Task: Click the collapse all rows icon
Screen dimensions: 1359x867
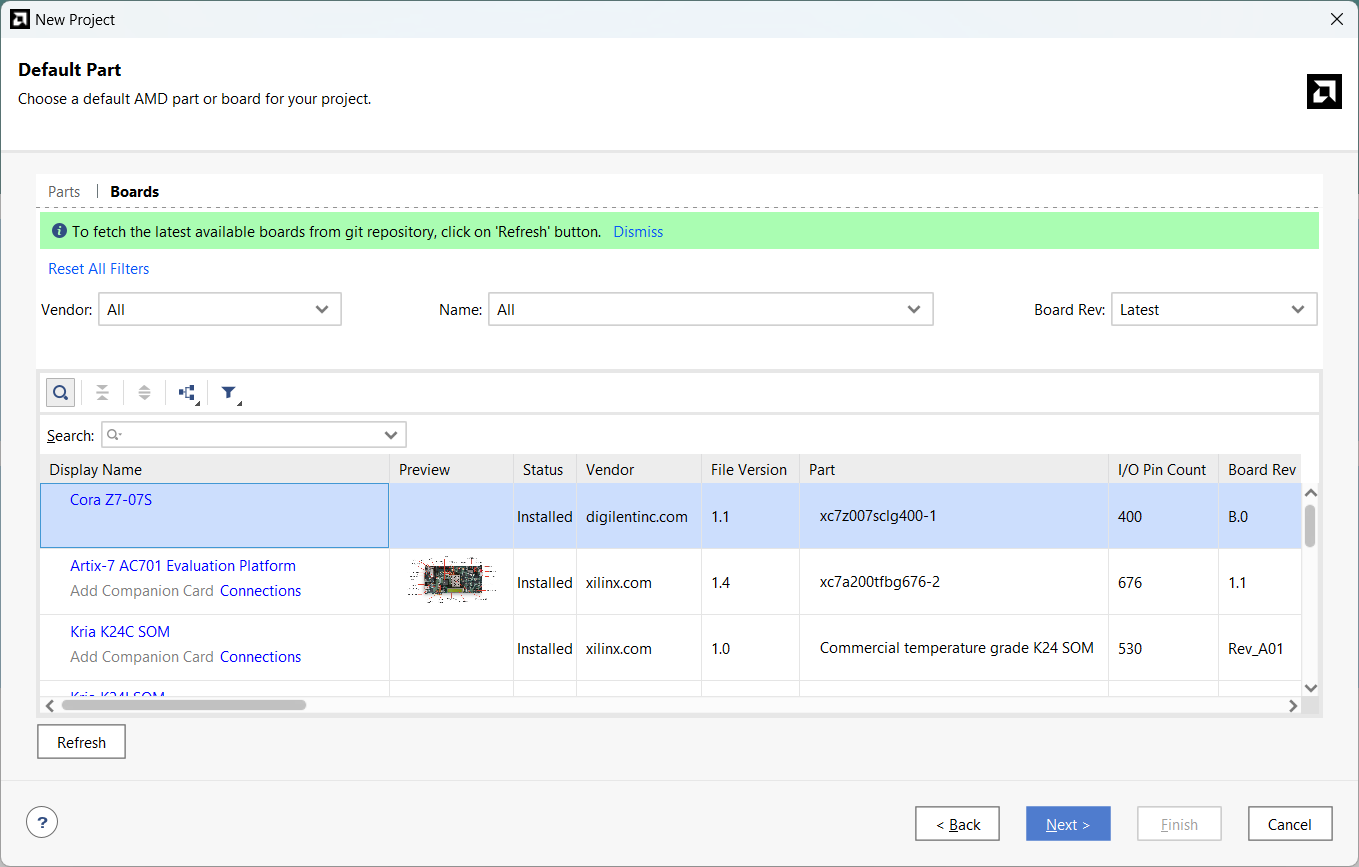Action: (x=102, y=393)
